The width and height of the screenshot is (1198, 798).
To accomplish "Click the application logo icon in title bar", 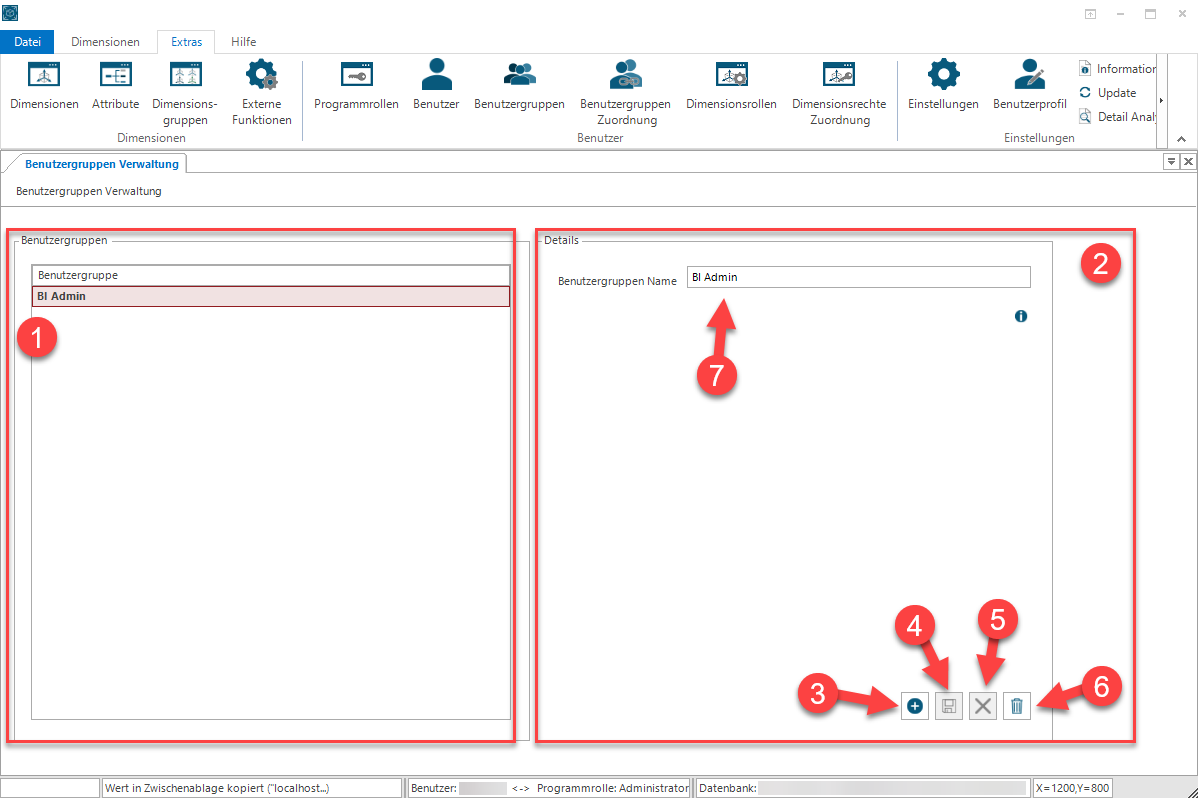I will click(x=10, y=12).
